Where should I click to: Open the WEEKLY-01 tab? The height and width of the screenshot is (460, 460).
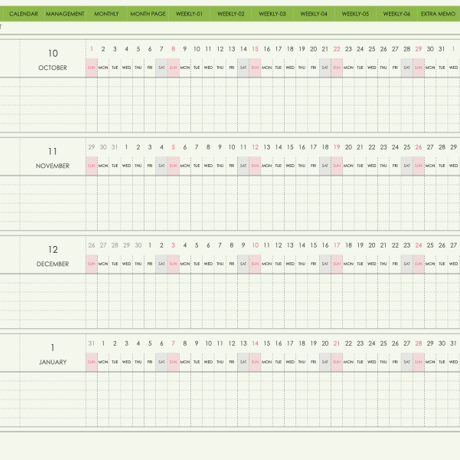(x=189, y=14)
